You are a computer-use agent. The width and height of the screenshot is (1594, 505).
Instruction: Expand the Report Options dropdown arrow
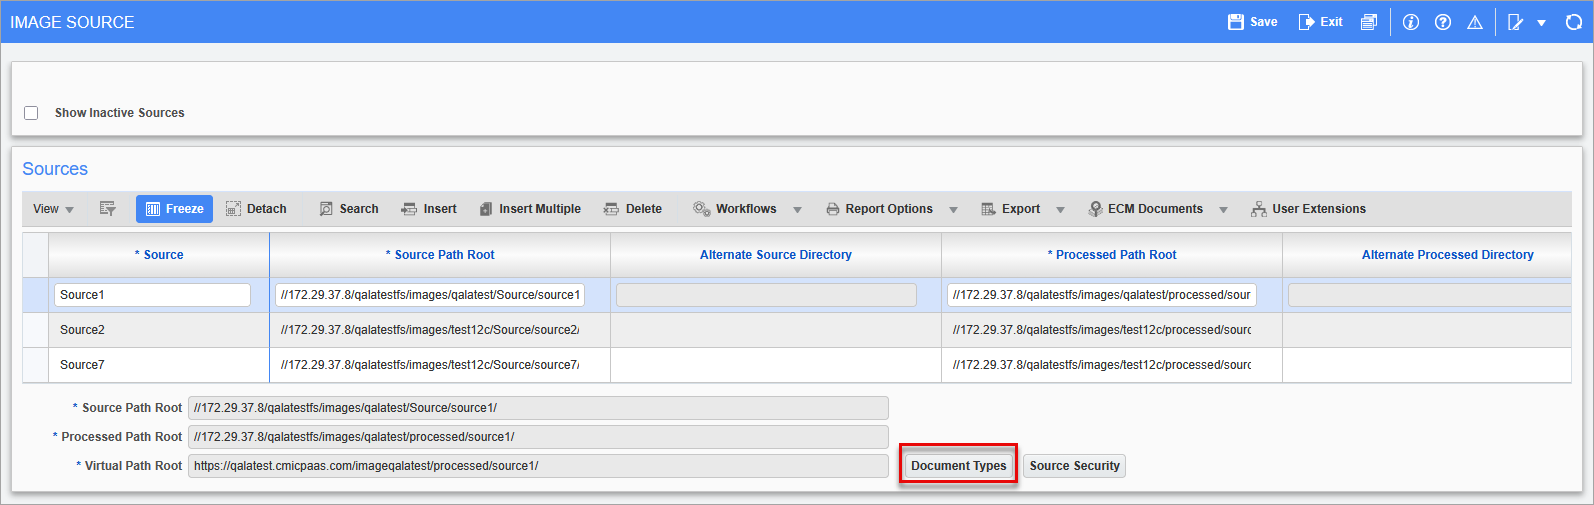[953, 210]
